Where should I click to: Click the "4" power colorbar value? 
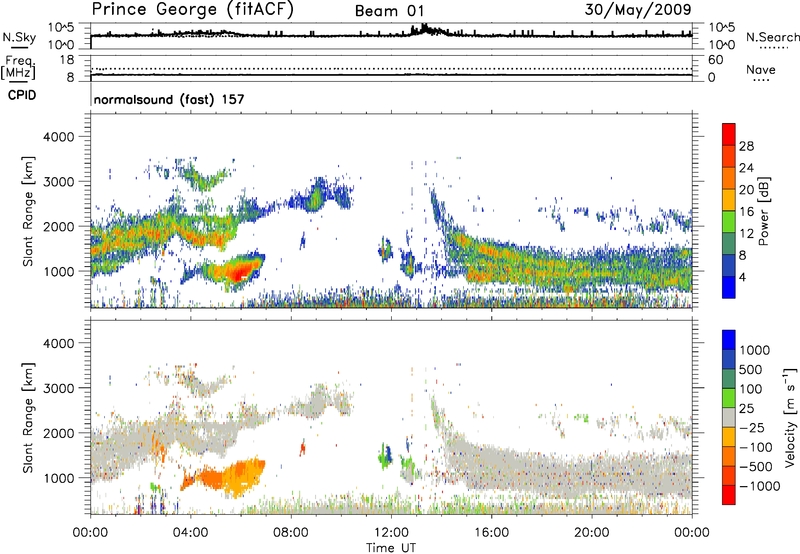coord(742,277)
